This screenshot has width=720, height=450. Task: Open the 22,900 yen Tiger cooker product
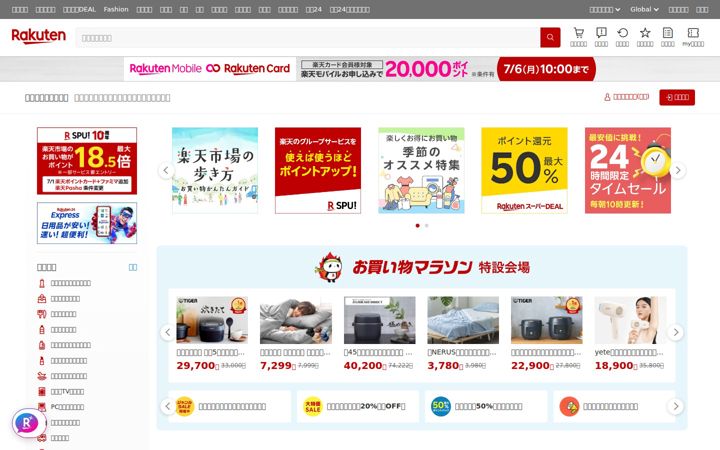pos(546,334)
